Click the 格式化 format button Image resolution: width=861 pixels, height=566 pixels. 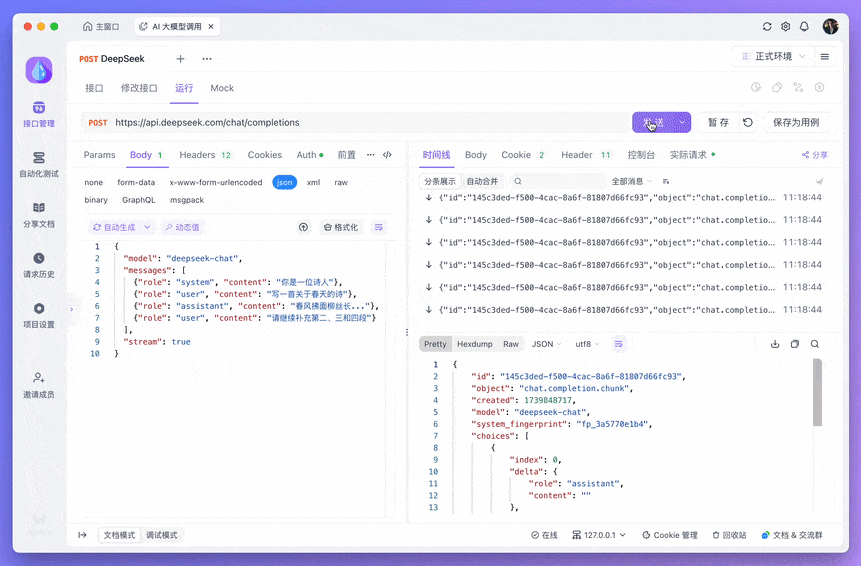340,227
